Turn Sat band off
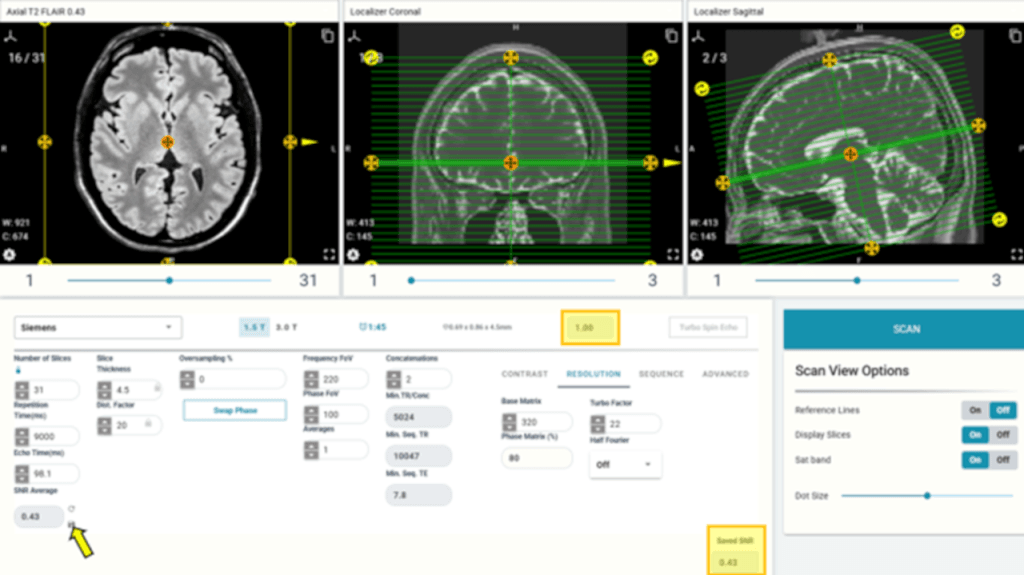 (x=1003, y=460)
